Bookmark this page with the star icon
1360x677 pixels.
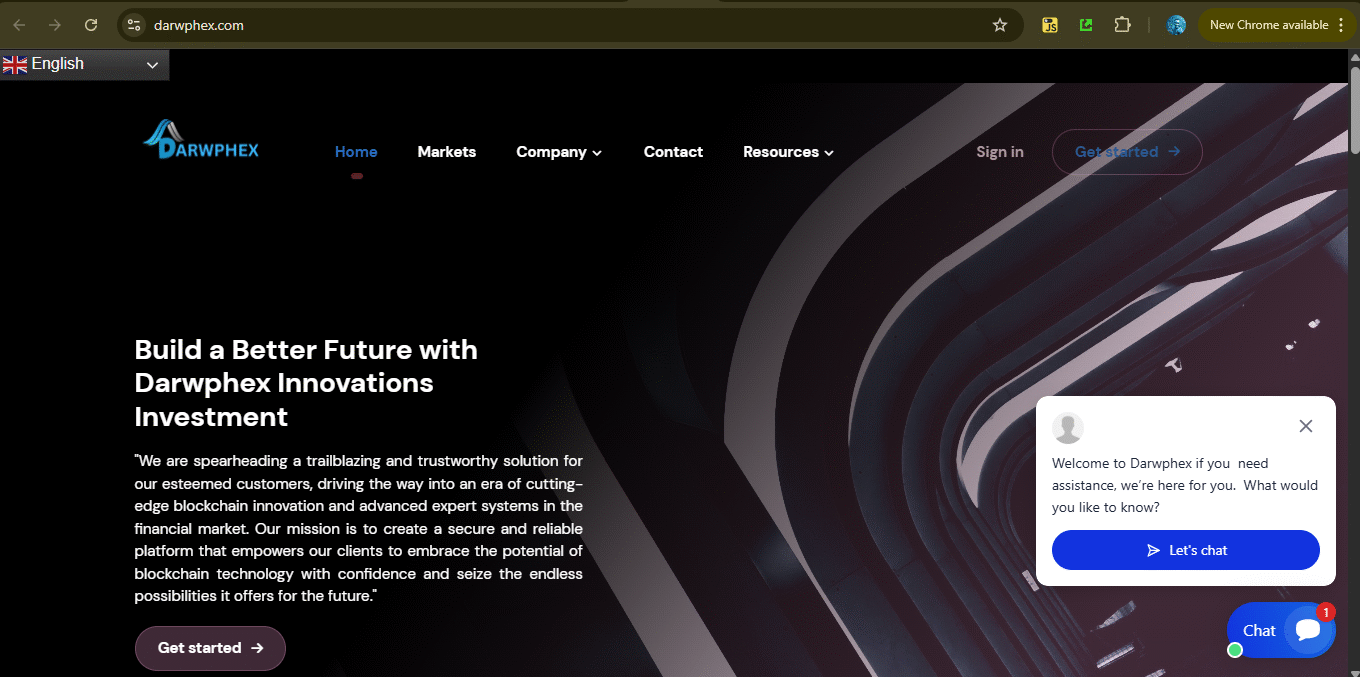(x=999, y=25)
